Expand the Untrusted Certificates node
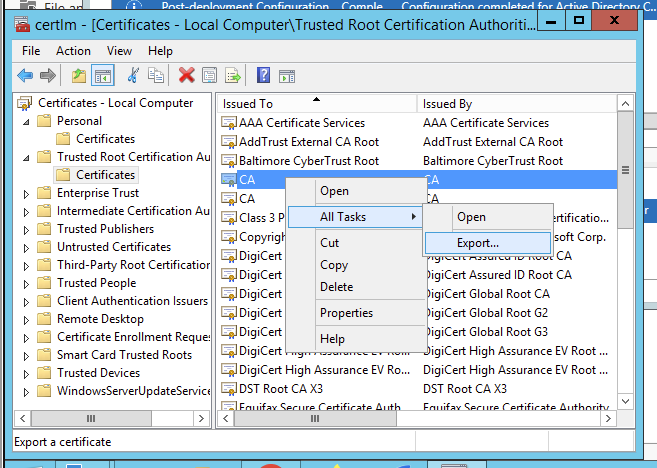Viewport: 657px width, 468px height. [26, 248]
